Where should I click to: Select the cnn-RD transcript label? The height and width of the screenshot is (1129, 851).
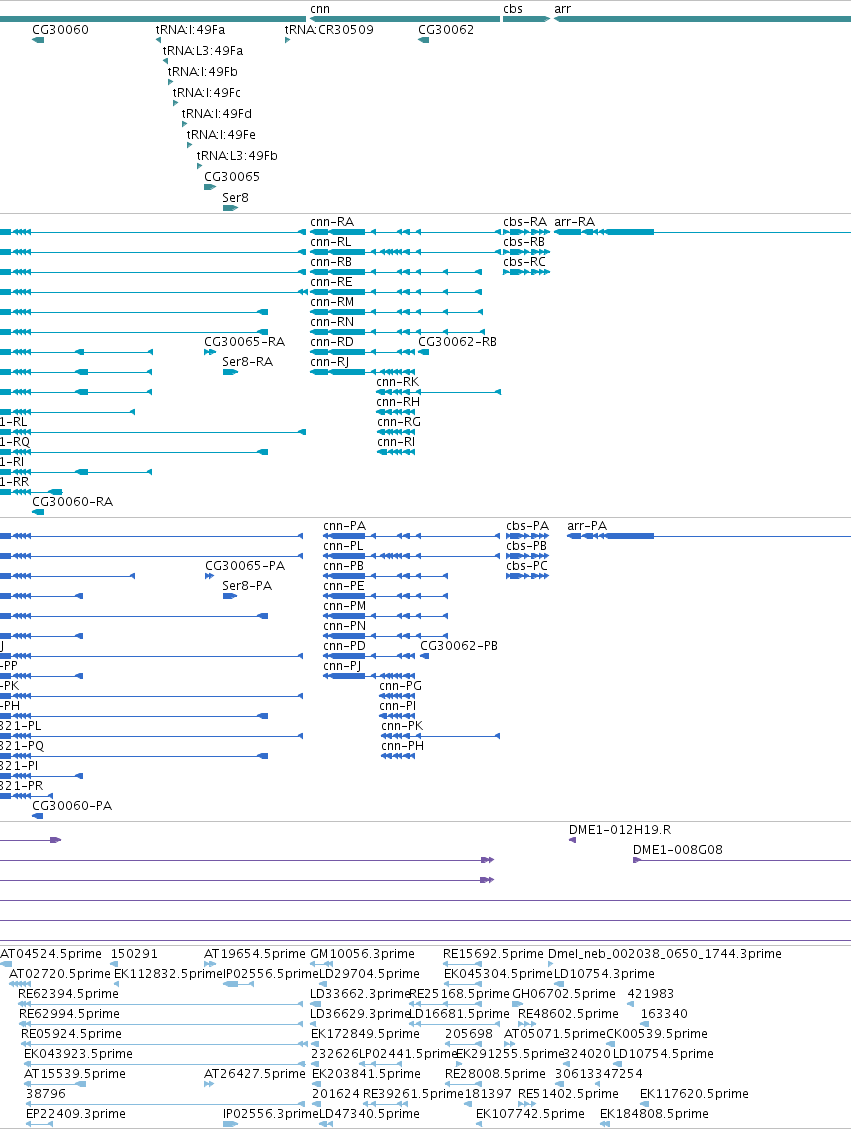332,341
